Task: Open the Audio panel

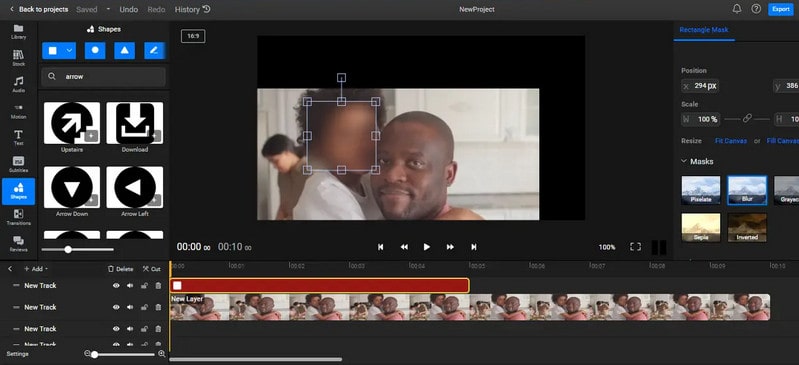Action: tap(18, 85)
